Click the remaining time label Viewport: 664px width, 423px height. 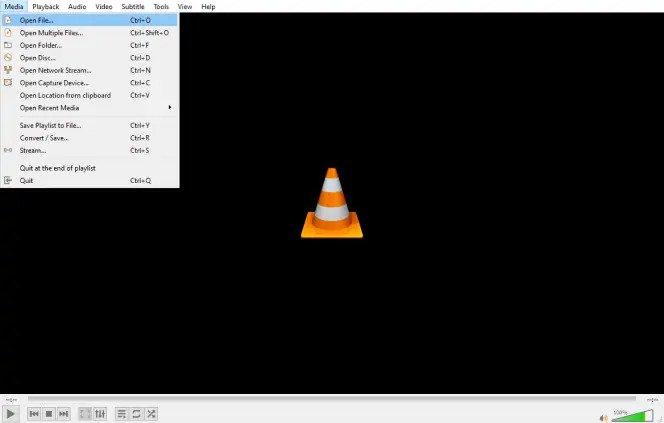pos(652,399)
